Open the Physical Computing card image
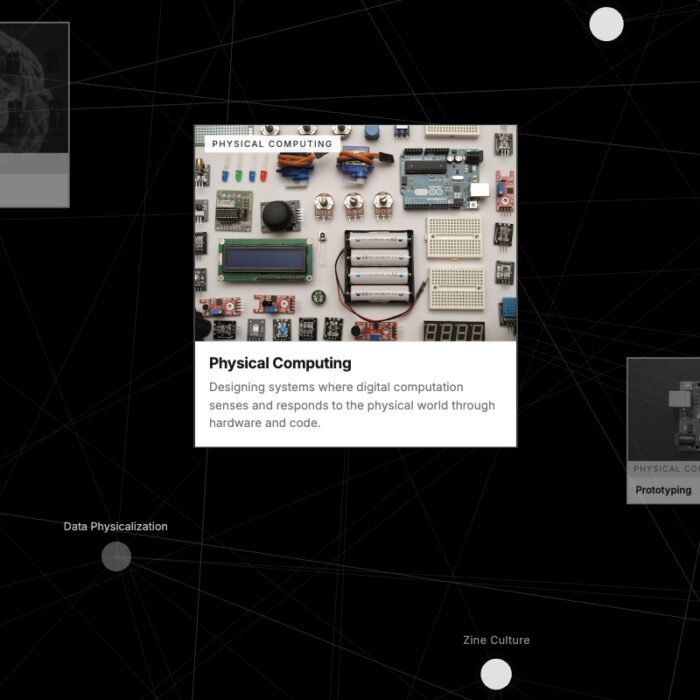The width and height of the screenshot is (700, 700). (356, 233)
